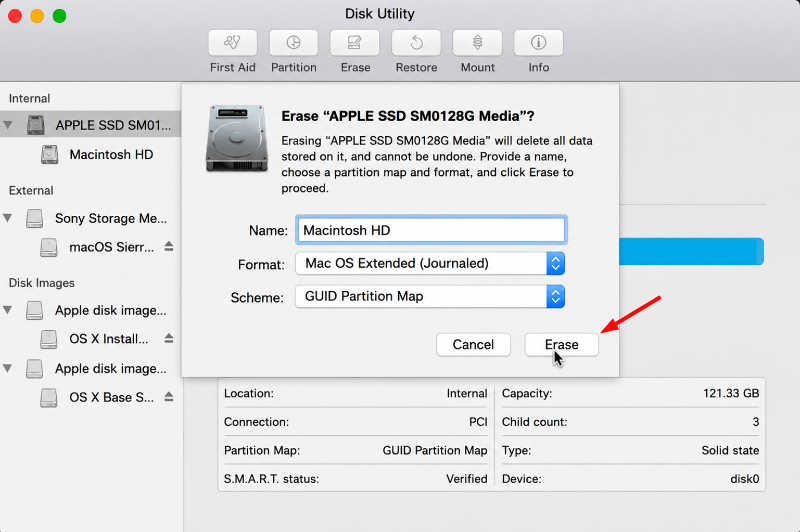Screen dimensions: 800x532
Task: Click the second Apple disk image icon
Action: (x=35, y=368)
